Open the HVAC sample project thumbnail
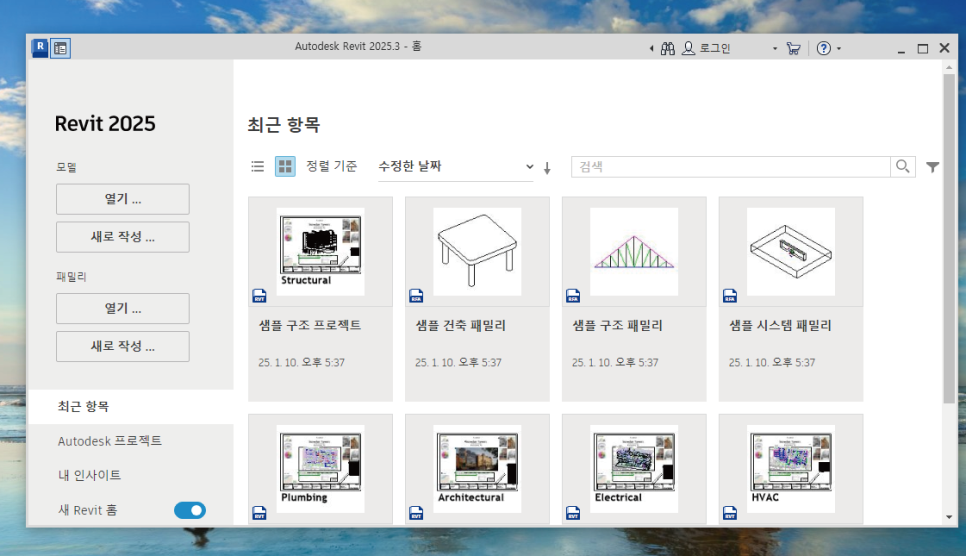This screenshot has width=966, height=556. tap(790, 469)
